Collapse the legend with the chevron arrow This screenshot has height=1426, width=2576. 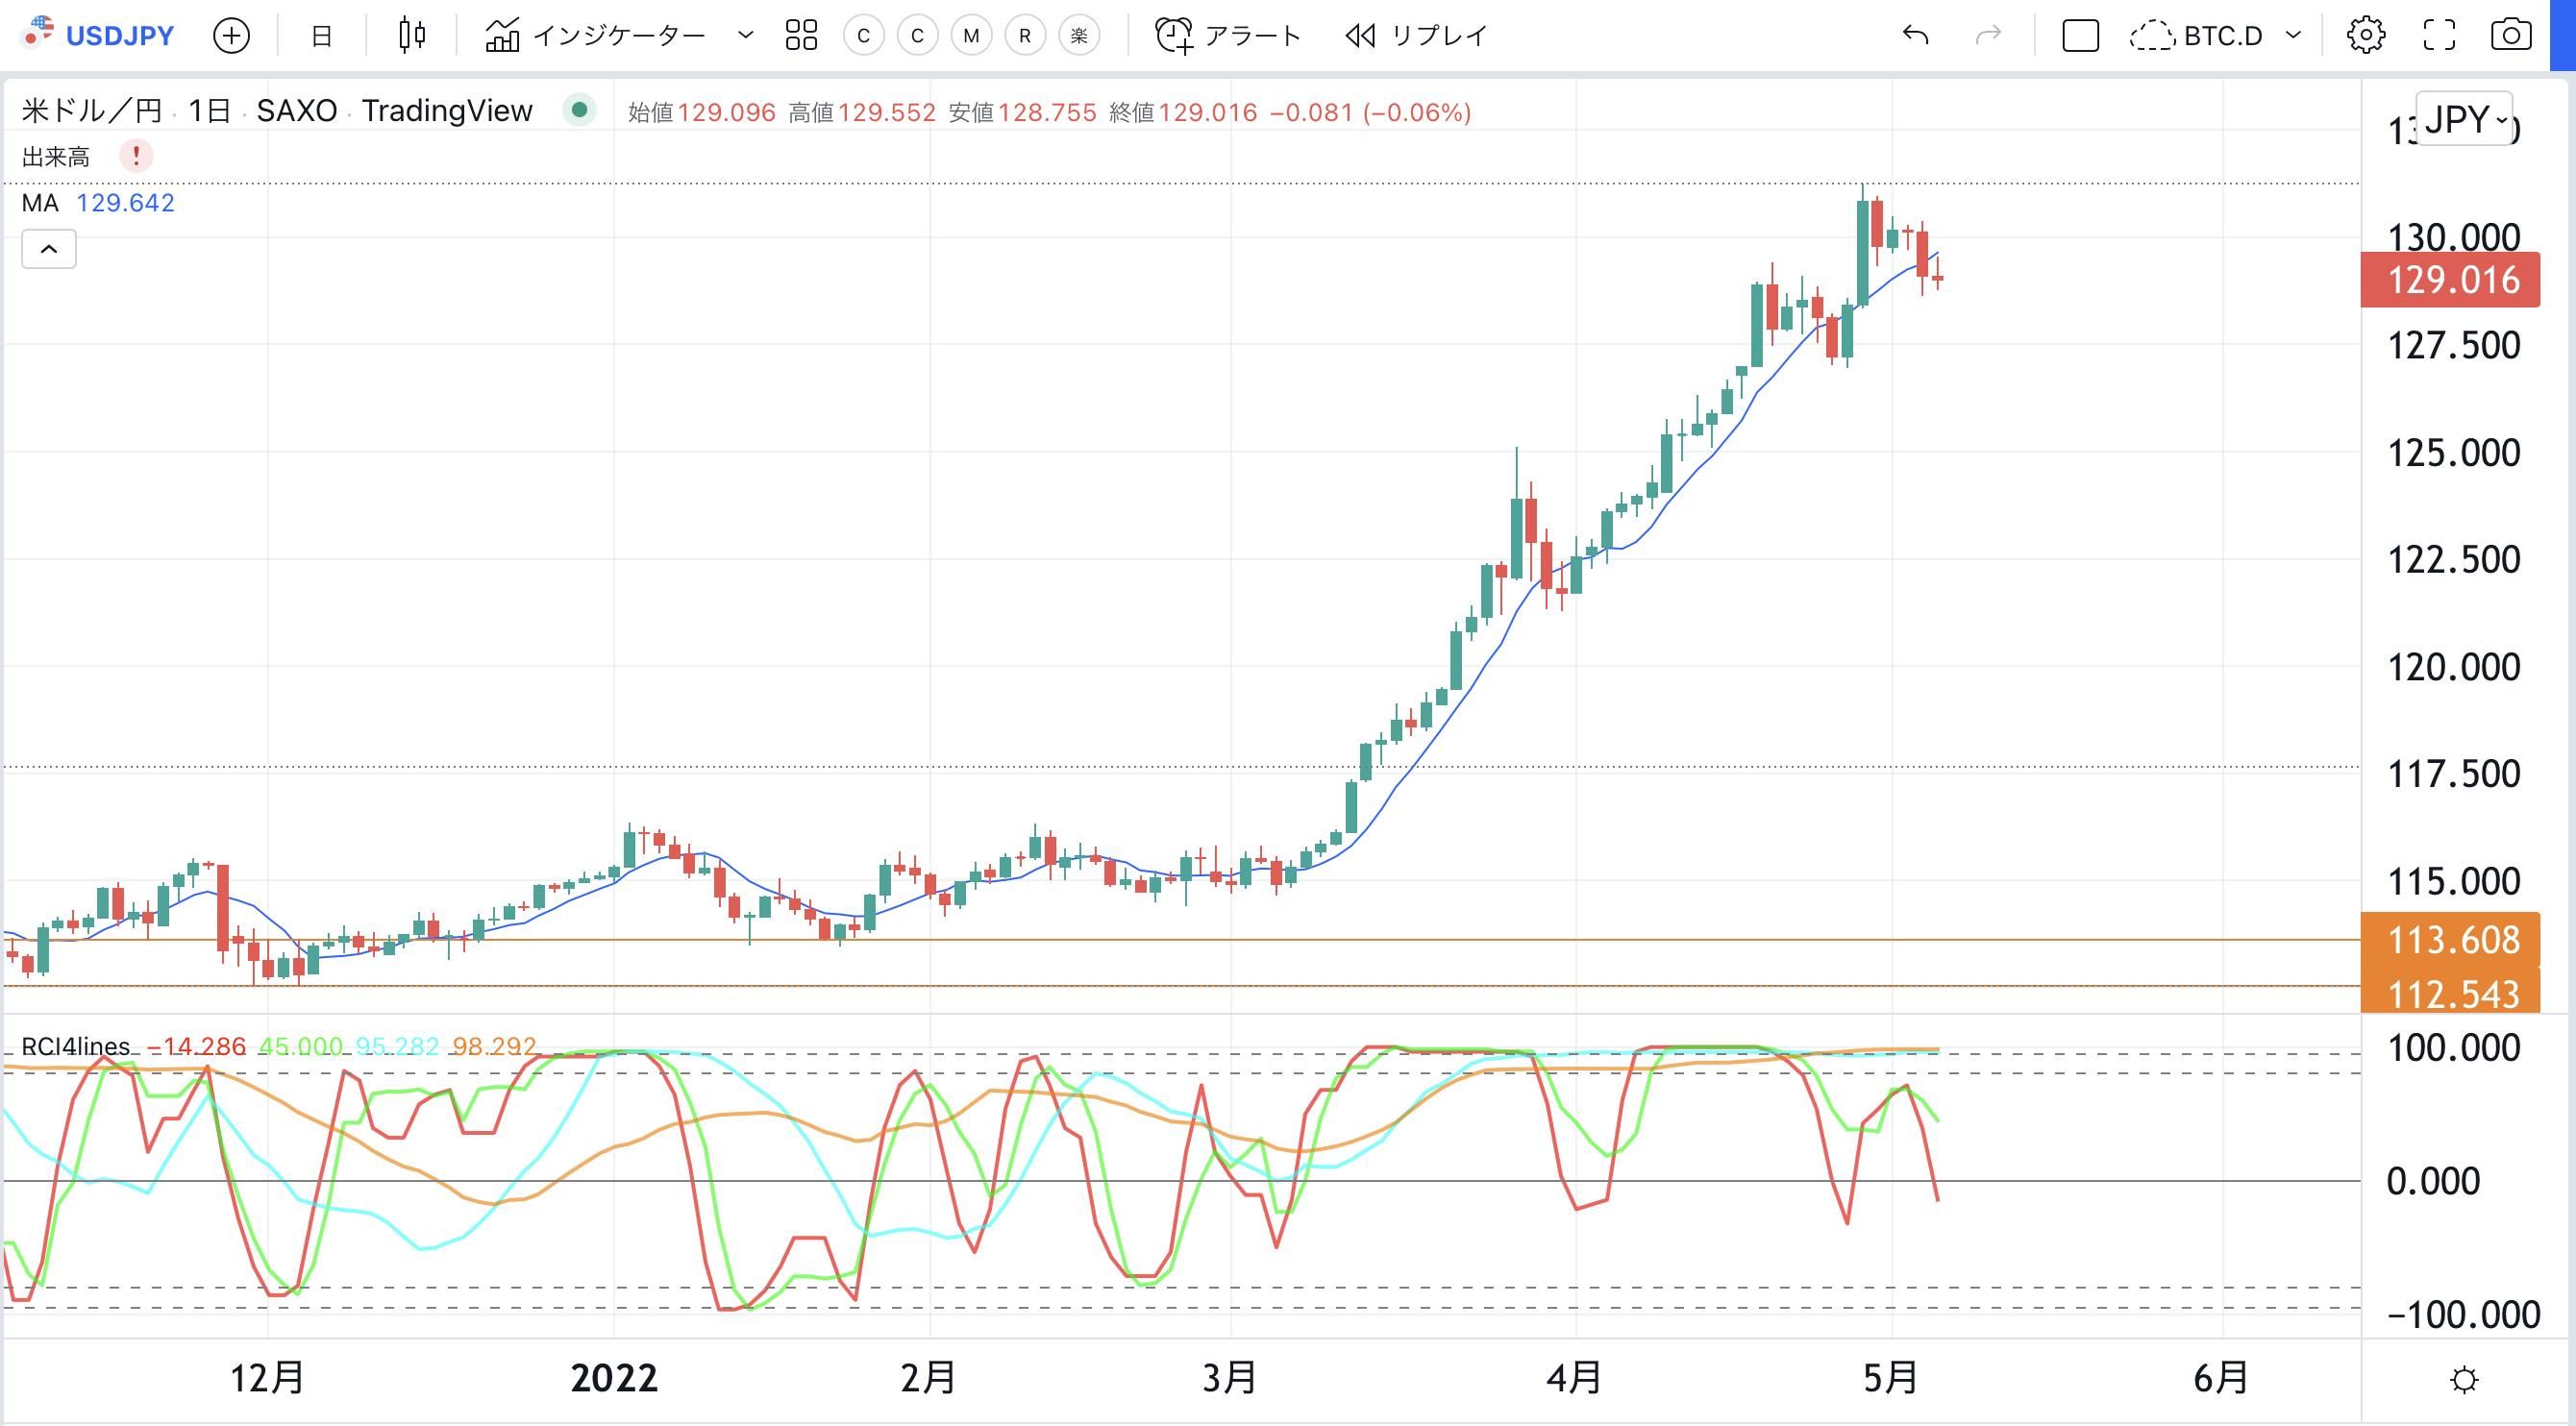coord(48,249)
